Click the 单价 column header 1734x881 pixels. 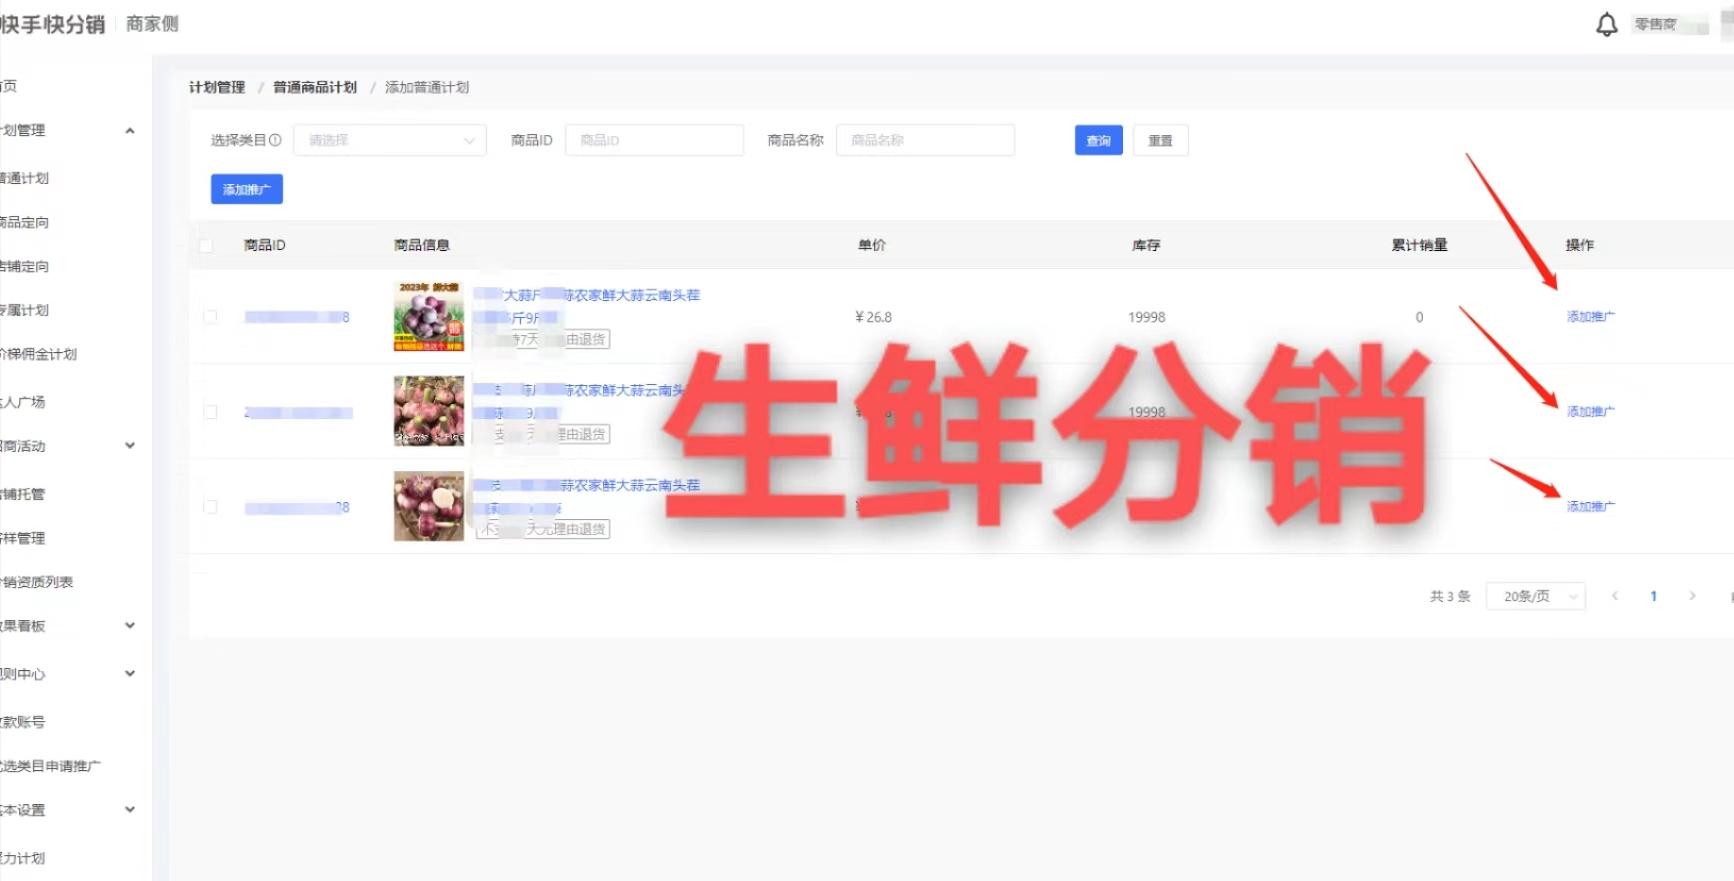[872, 245]
